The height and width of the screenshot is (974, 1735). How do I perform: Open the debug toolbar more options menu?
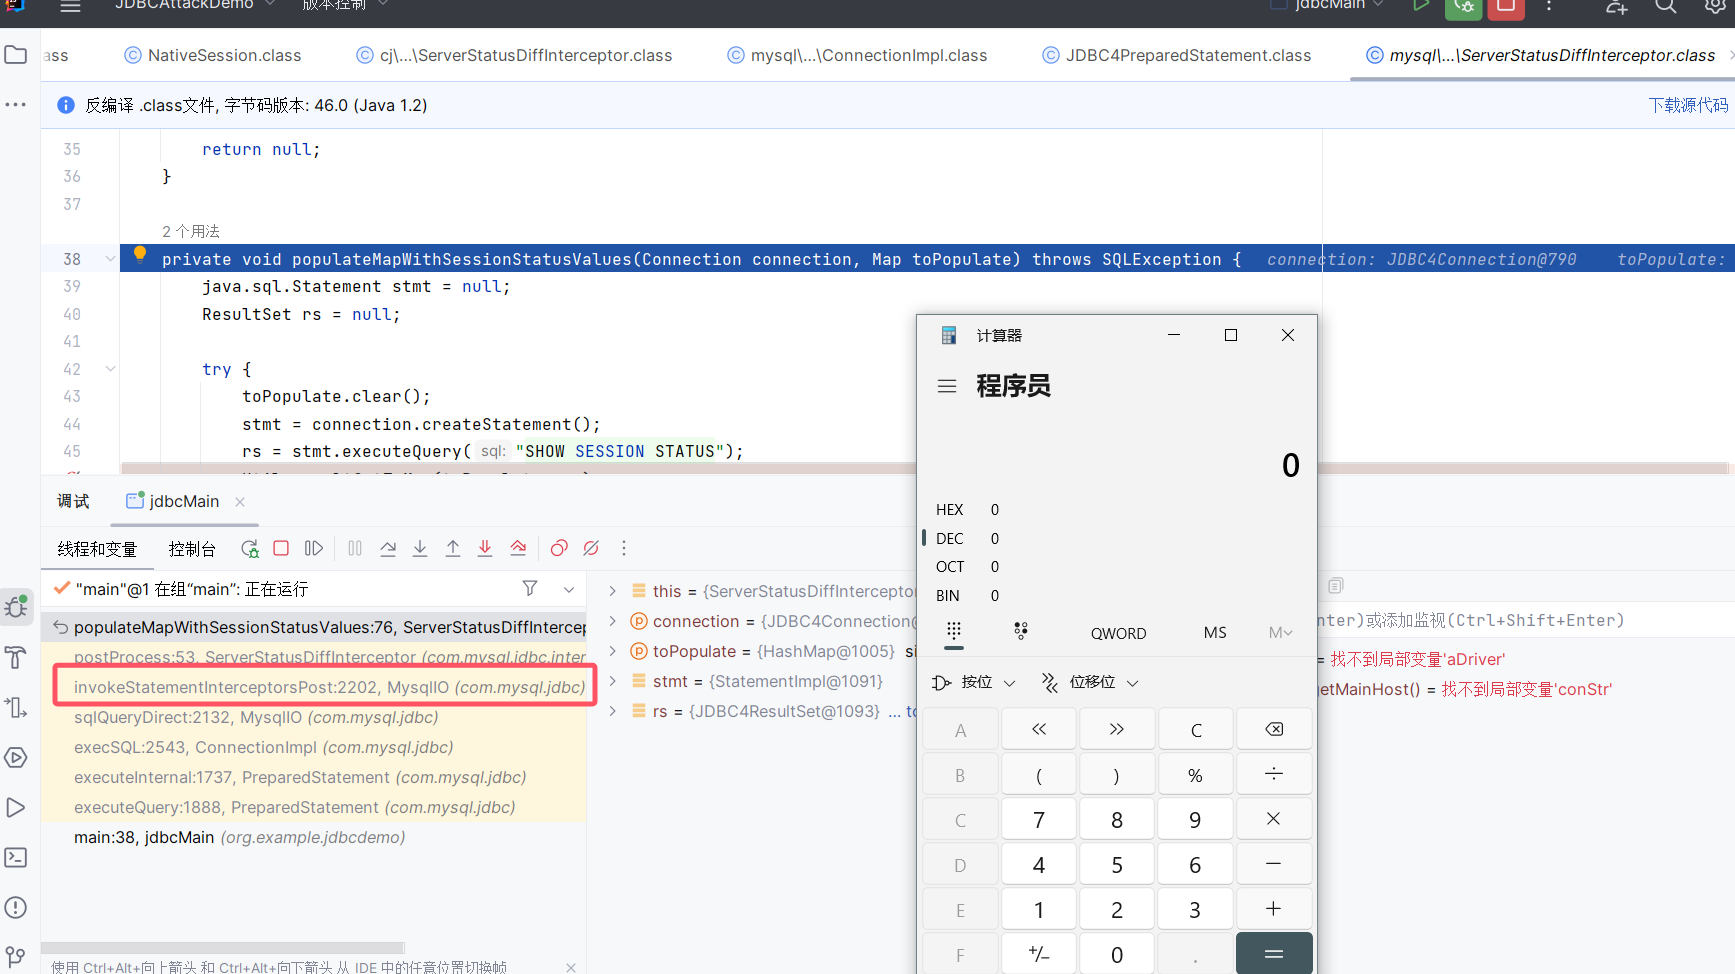click(x=624, y=548)
